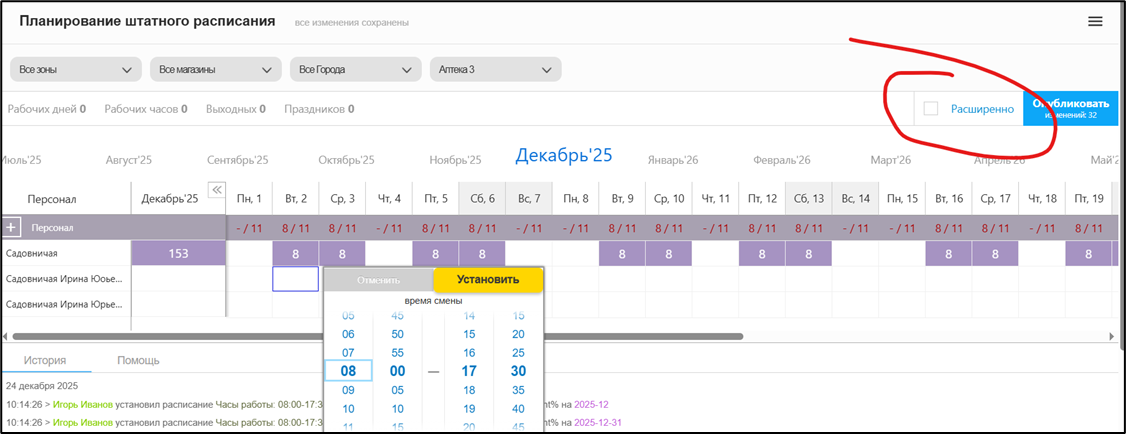Click the 153 hours cell for Садовничая
This screenshot has height=434, width=1126.
[178, 254]
